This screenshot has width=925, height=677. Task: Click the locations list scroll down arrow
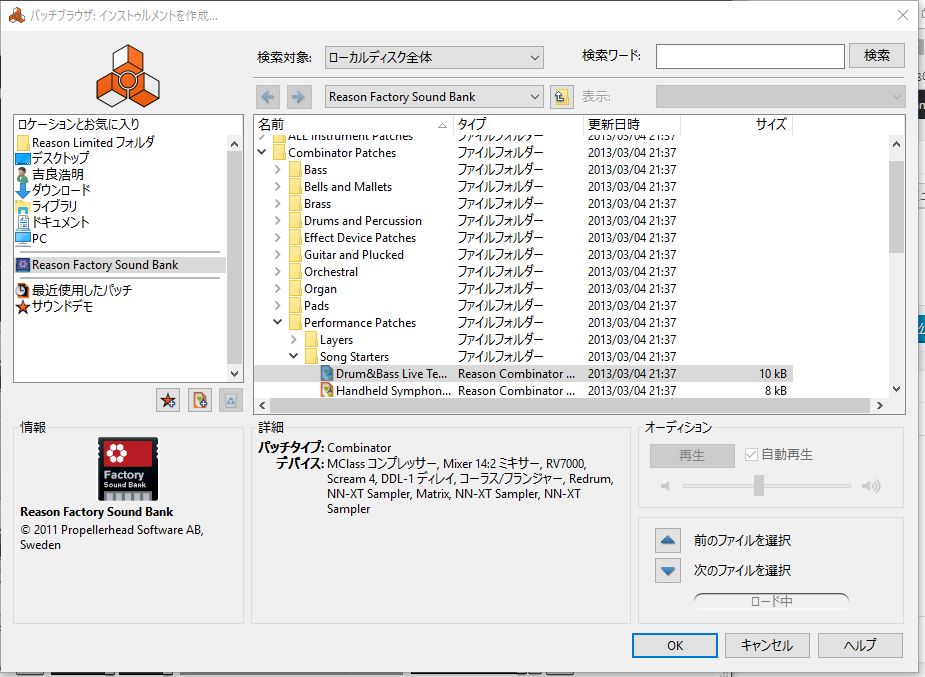coord(234,374)
